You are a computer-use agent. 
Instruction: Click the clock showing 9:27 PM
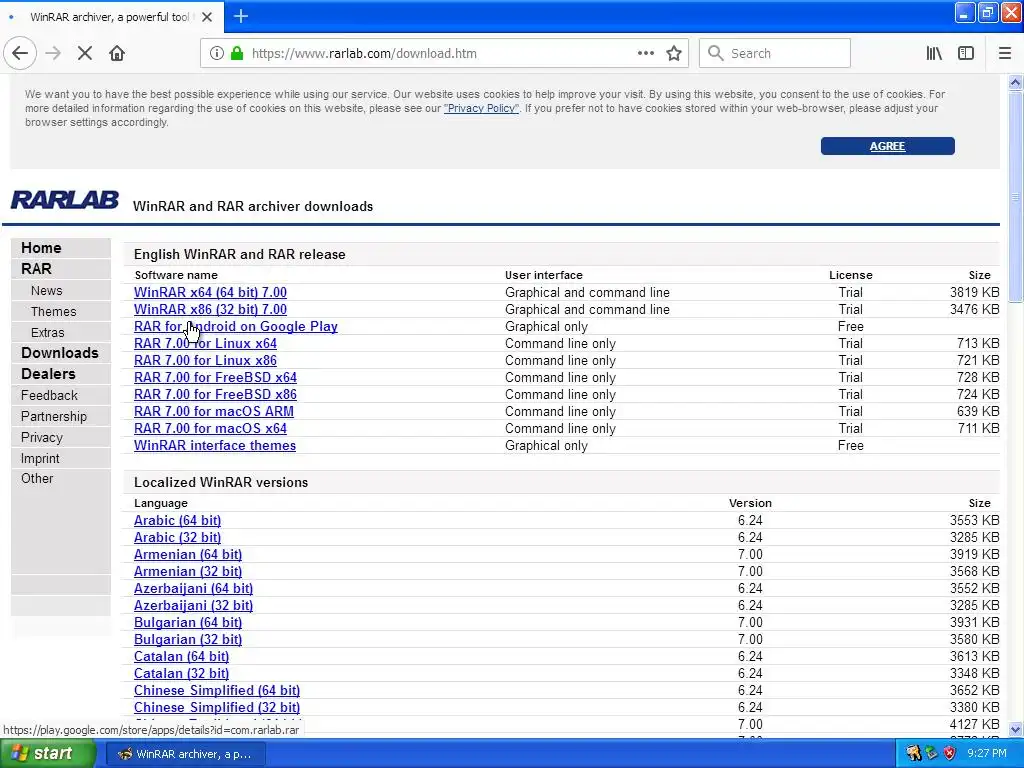[x=987, y=753]
